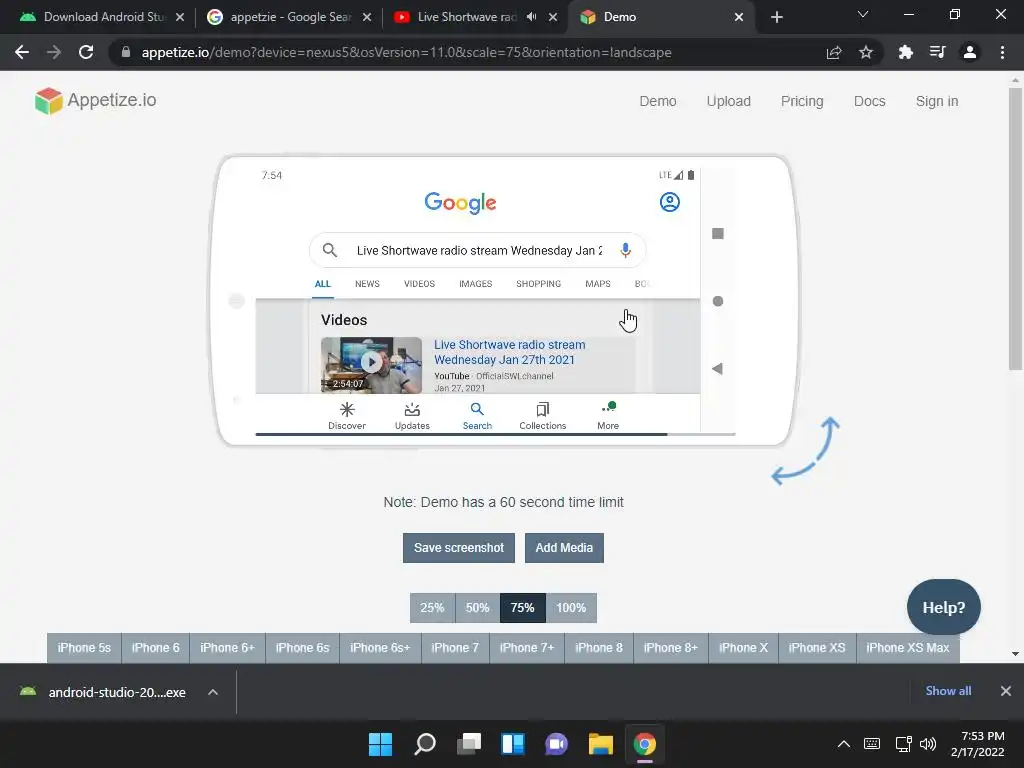Switch to appetzie Google Search tab
Screen dimensions: 1024x768
coord(289,17)
